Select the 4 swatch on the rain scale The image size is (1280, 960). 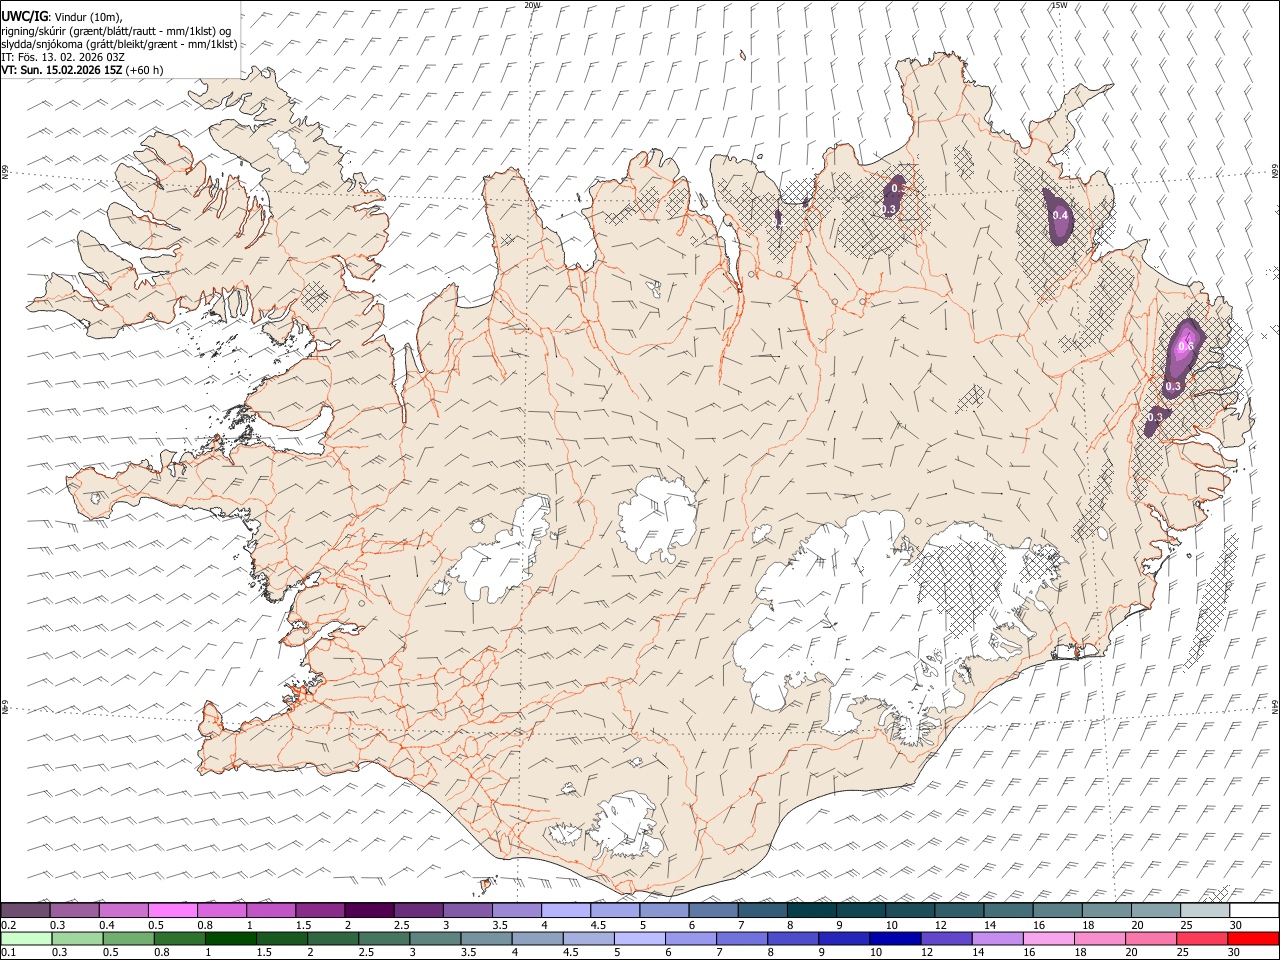pos(536,938)
